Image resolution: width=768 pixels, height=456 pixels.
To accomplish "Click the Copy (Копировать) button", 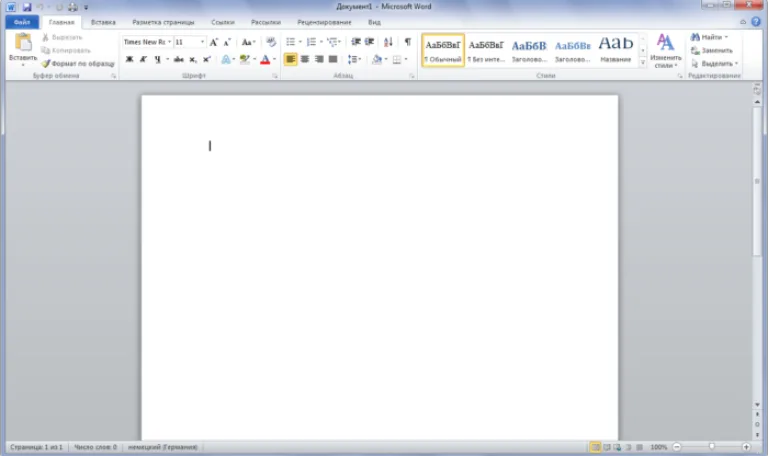I will pos(66,50).
